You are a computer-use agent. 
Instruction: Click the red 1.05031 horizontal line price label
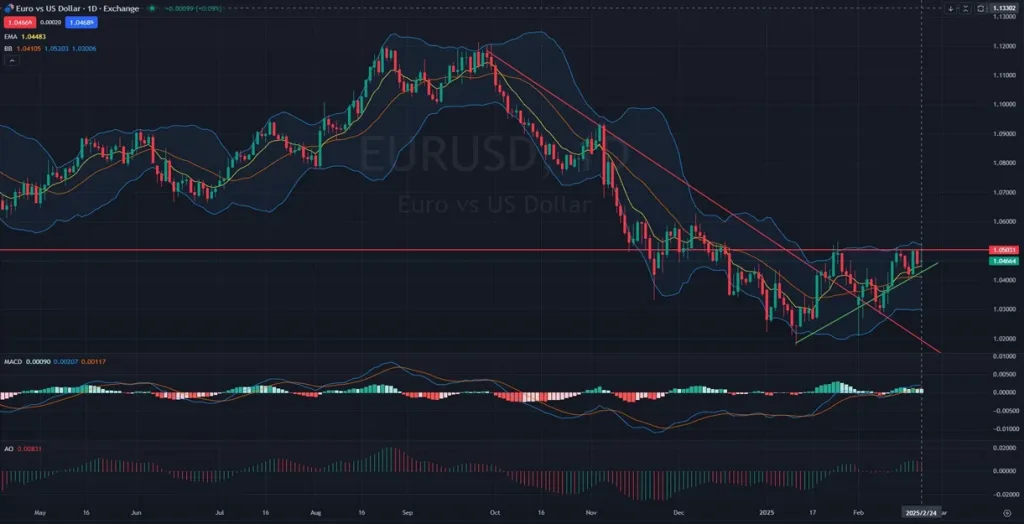click(1002, 250)
